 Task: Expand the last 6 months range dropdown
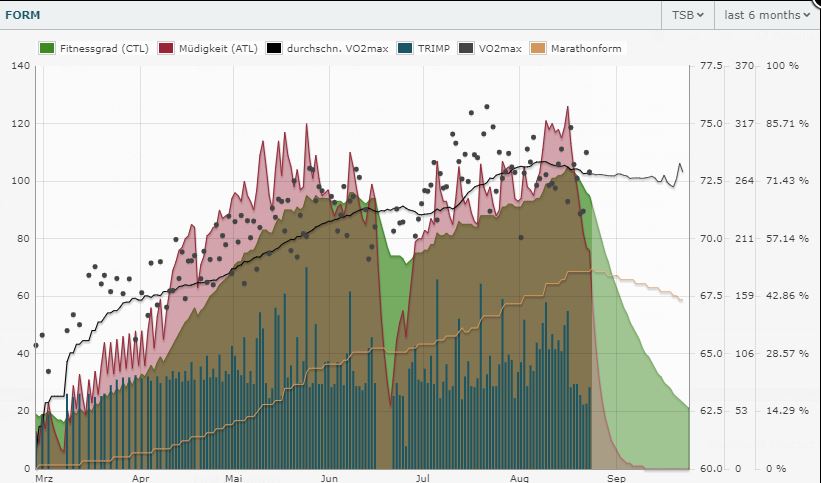766,15
